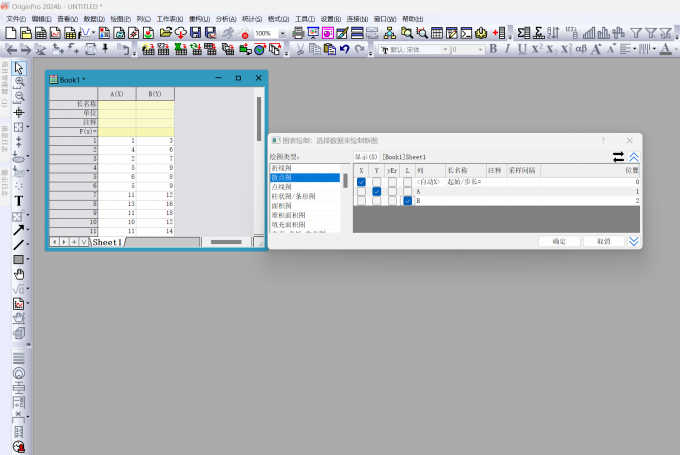Viewport: 680px width, 455px height.
Task: Click the New Matrix toolbar icon
Action: click(70, 33)
